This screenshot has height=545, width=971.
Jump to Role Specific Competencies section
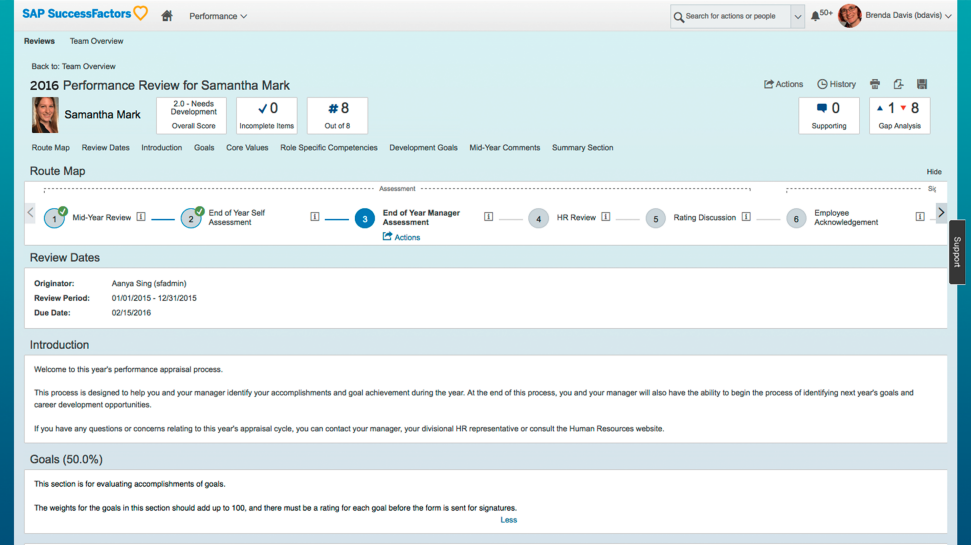coord(328,147)
